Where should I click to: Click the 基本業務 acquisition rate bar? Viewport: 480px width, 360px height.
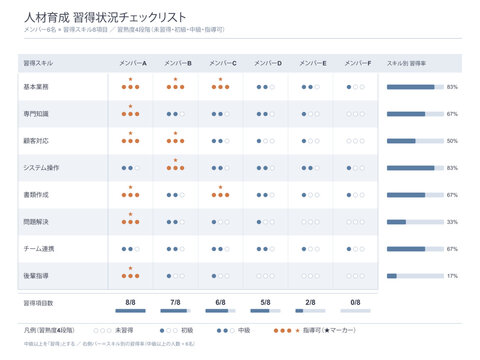[415, 87]
